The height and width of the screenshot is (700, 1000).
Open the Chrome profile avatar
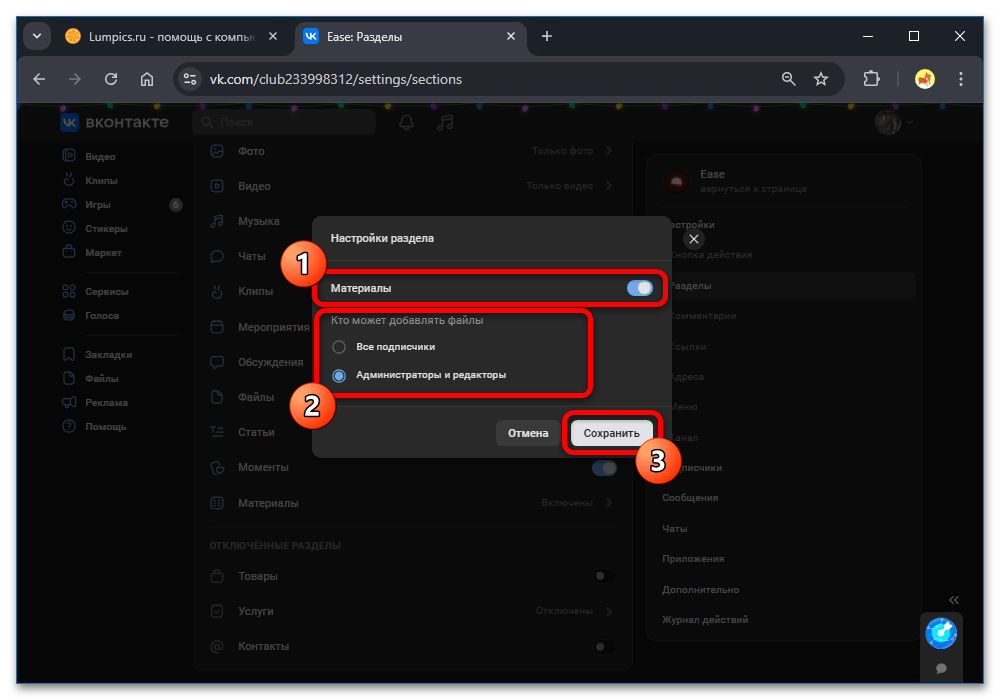925,79
